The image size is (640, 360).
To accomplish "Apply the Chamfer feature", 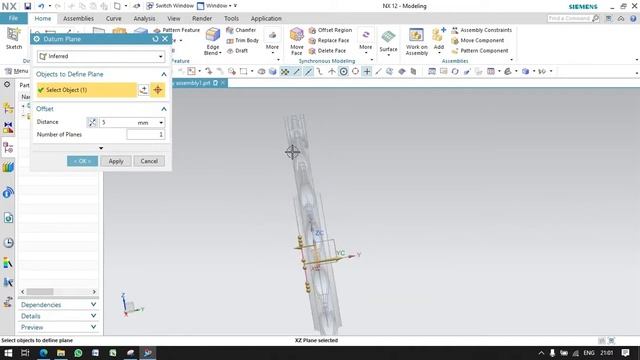I will point(241,30).
